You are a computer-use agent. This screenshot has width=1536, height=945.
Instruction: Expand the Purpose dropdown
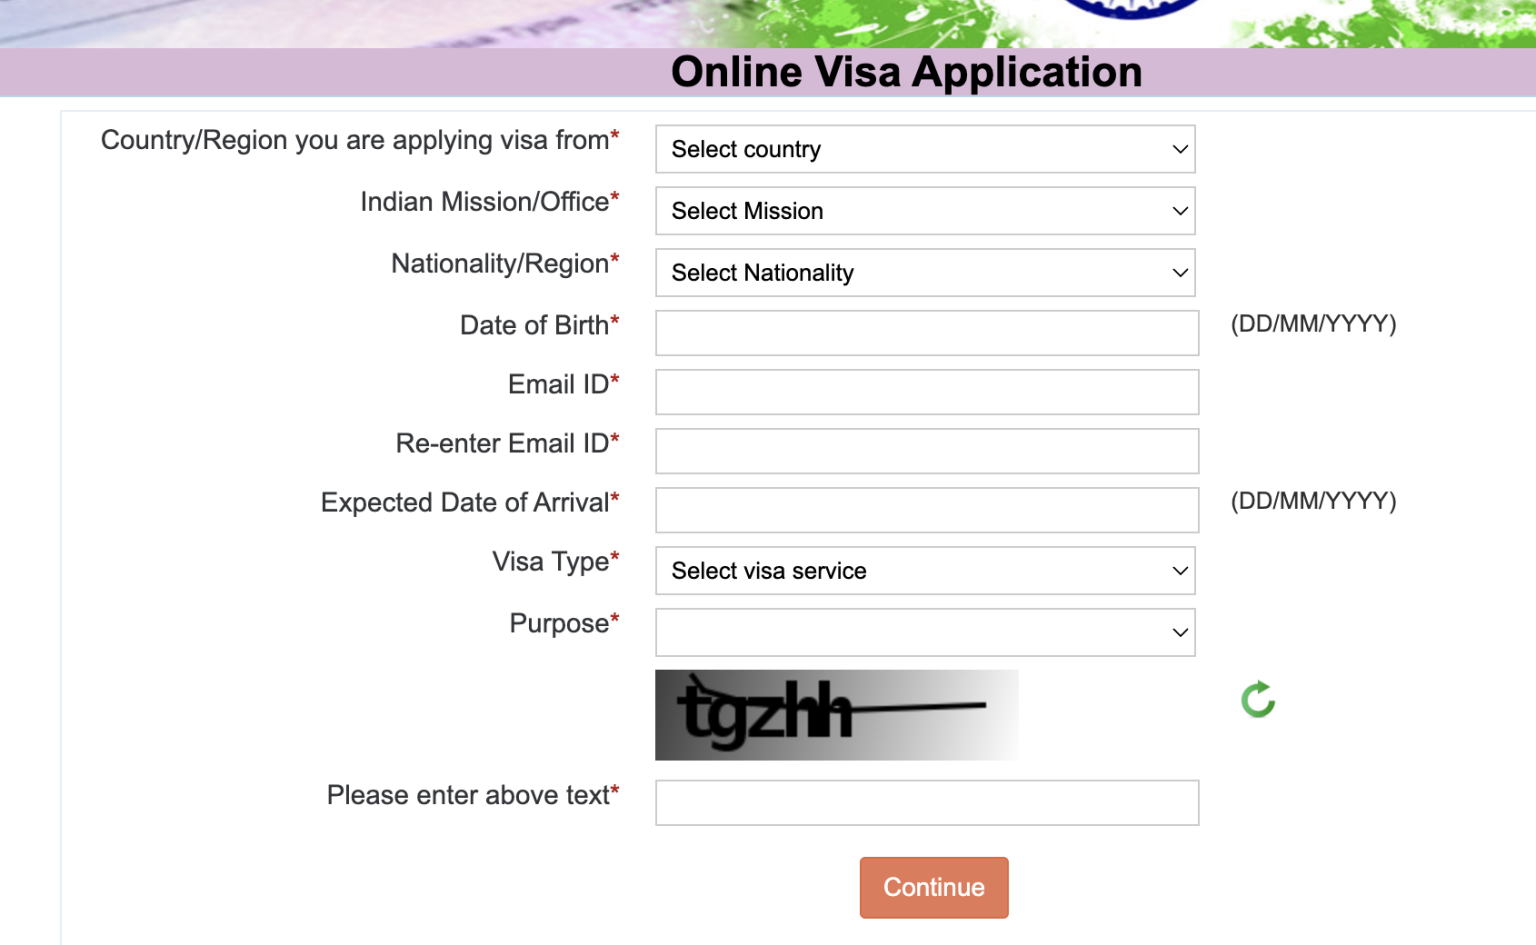[x=925, y=633]
